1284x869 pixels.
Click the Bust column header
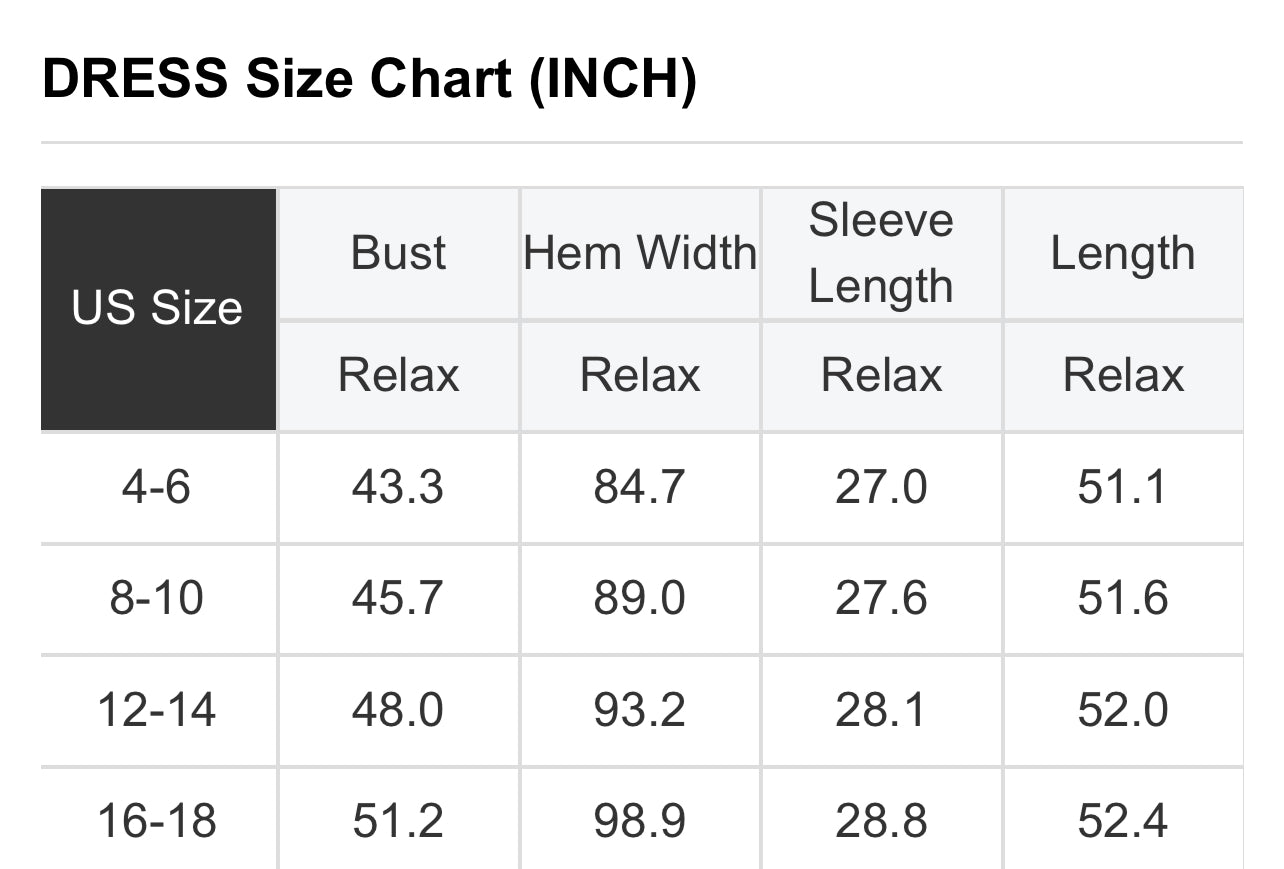(398, 253)
